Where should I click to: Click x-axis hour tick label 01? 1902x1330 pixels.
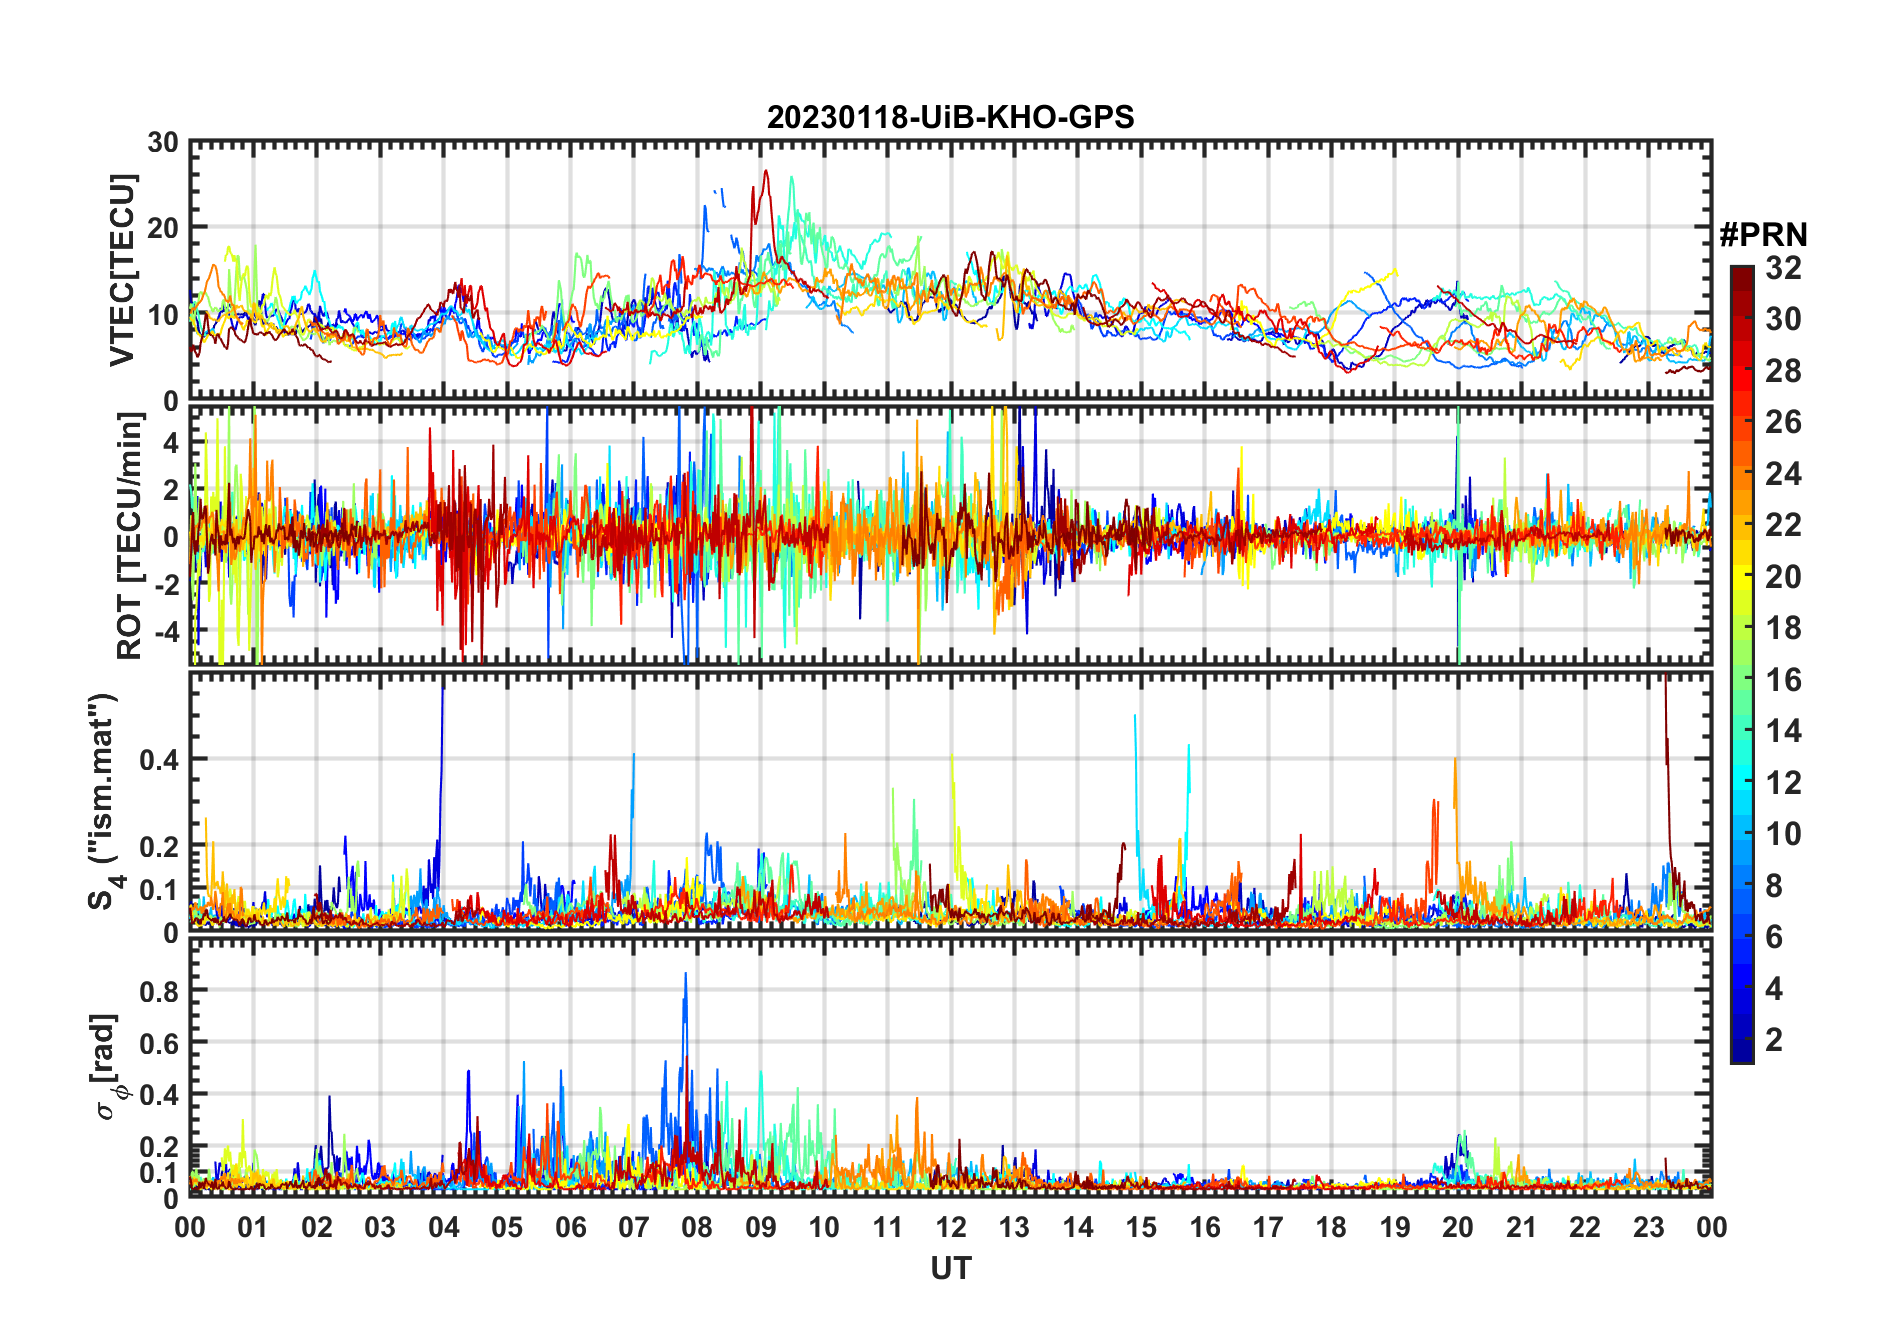[x=253, y=1228]
